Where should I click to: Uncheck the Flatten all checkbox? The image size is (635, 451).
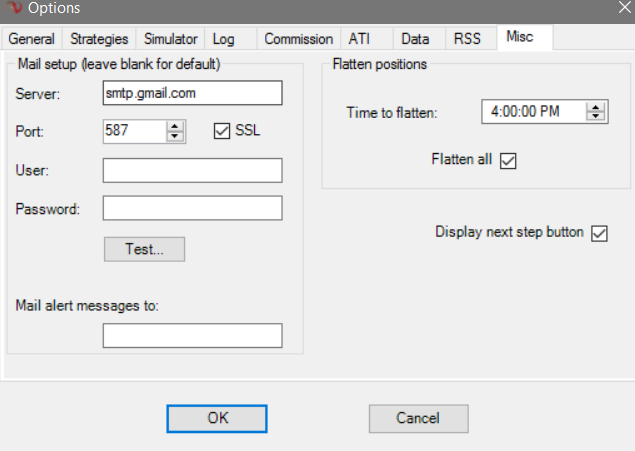point(508,160)
